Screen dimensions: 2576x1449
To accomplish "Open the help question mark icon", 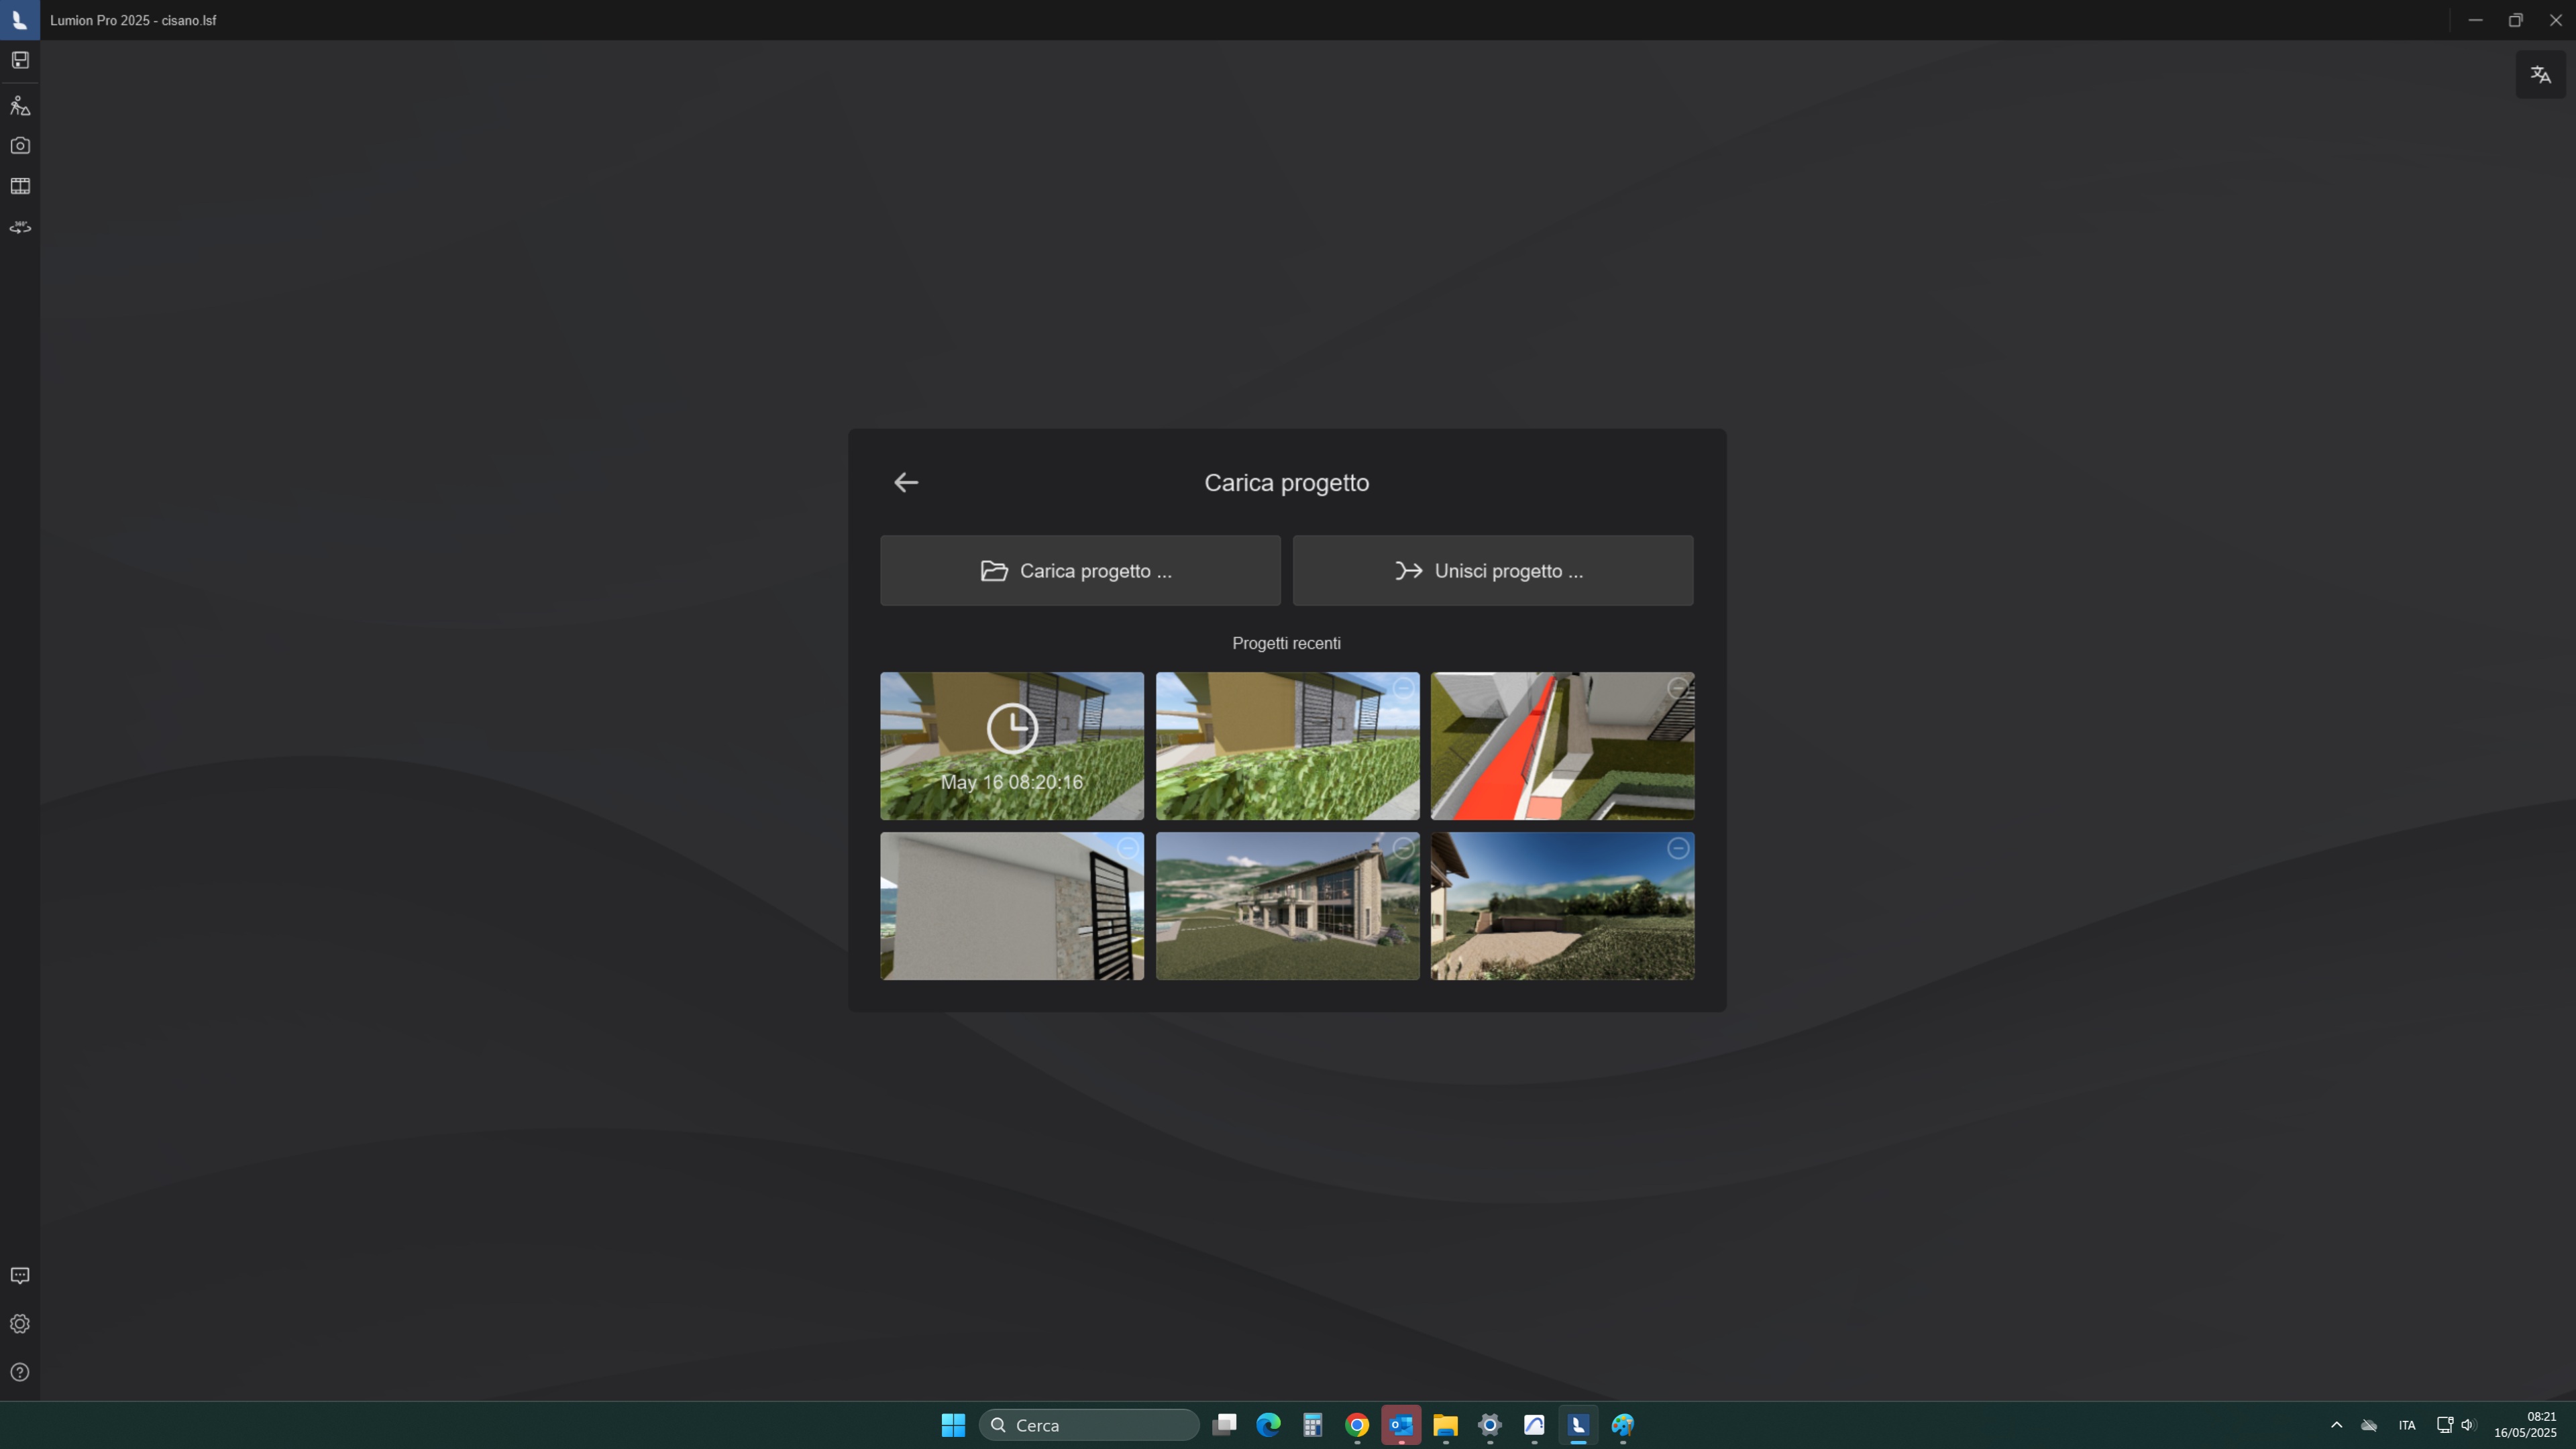I will tap(20, 1372).
